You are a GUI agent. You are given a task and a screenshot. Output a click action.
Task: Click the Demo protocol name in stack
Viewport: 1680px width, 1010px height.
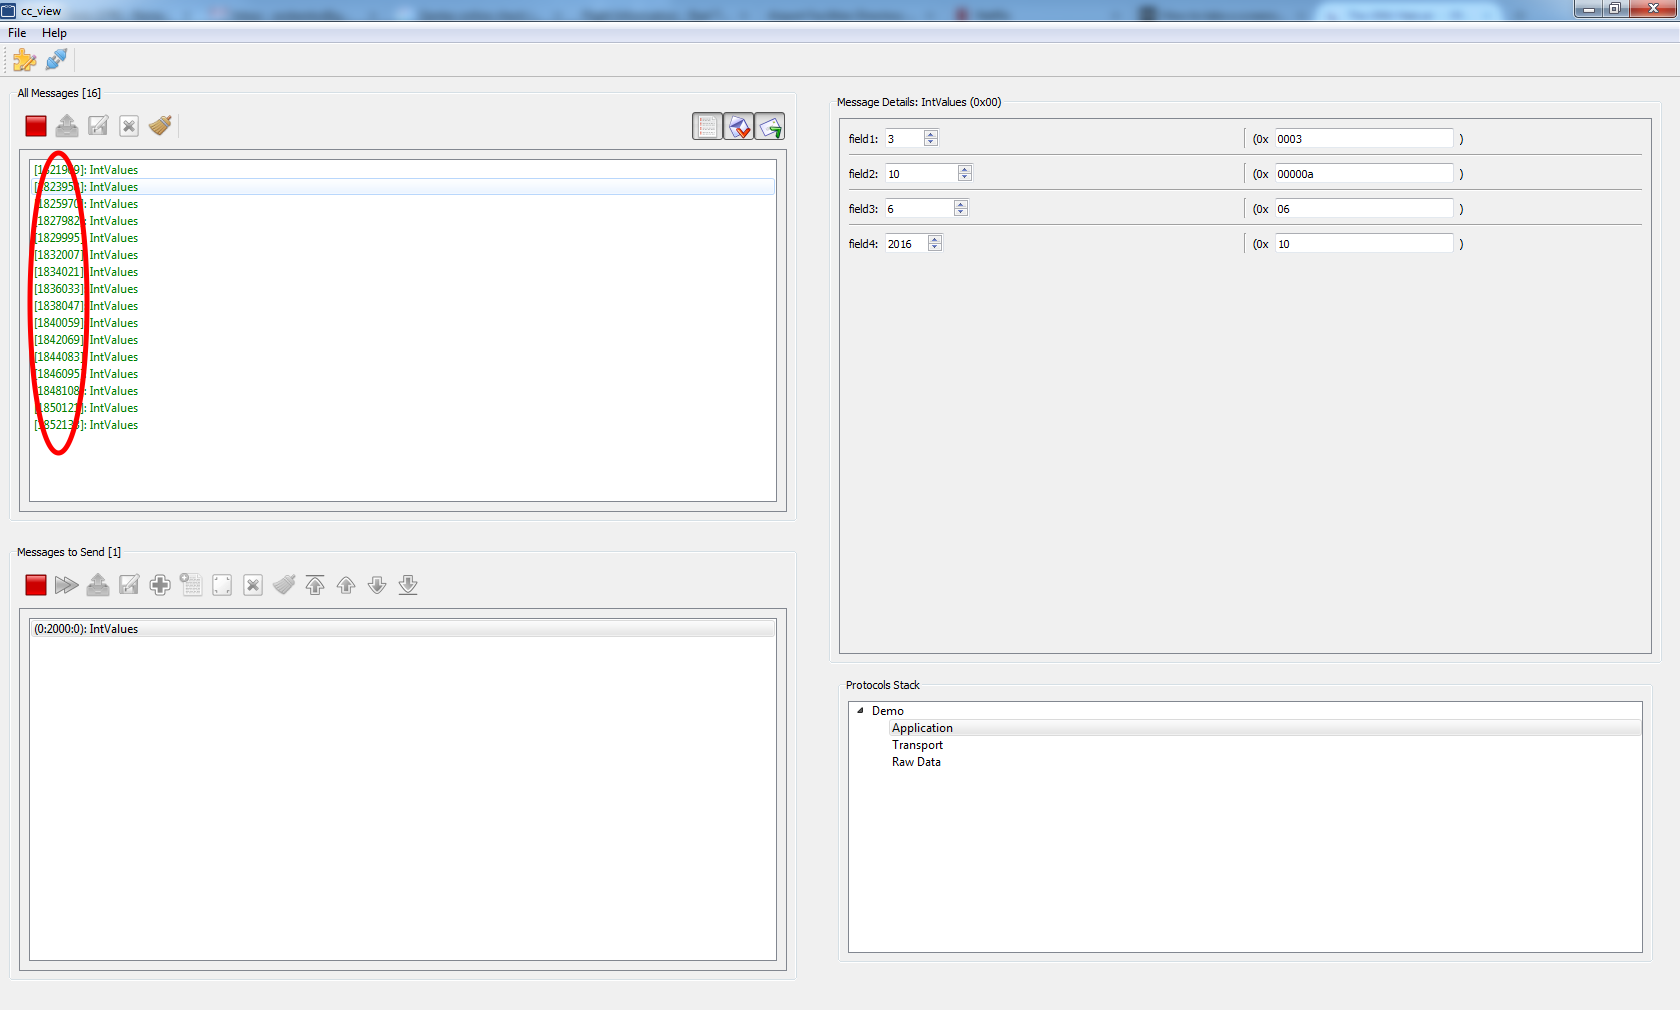[887, 711]
